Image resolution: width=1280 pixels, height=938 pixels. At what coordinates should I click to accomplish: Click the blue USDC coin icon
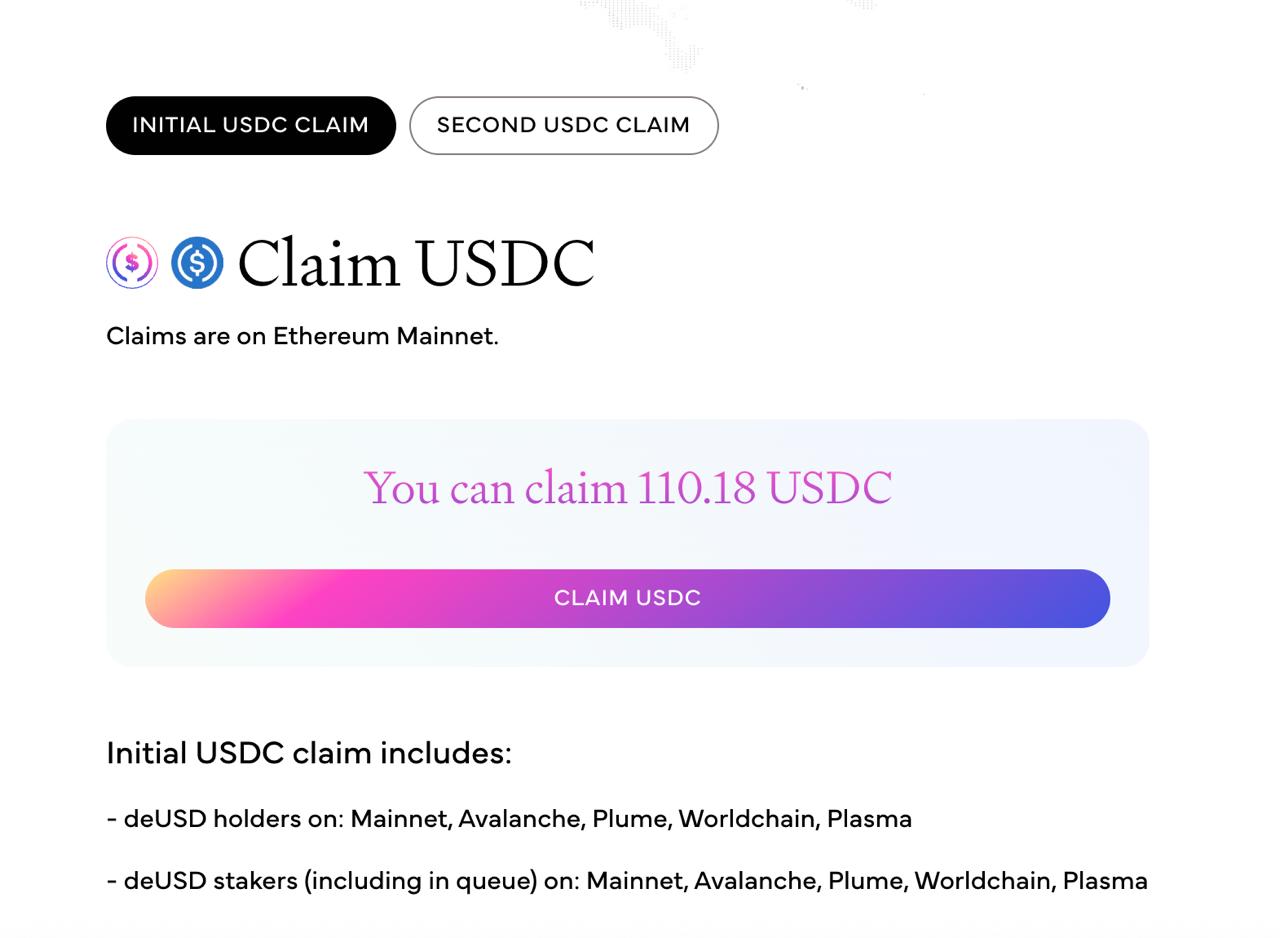(x=197, y=263)
